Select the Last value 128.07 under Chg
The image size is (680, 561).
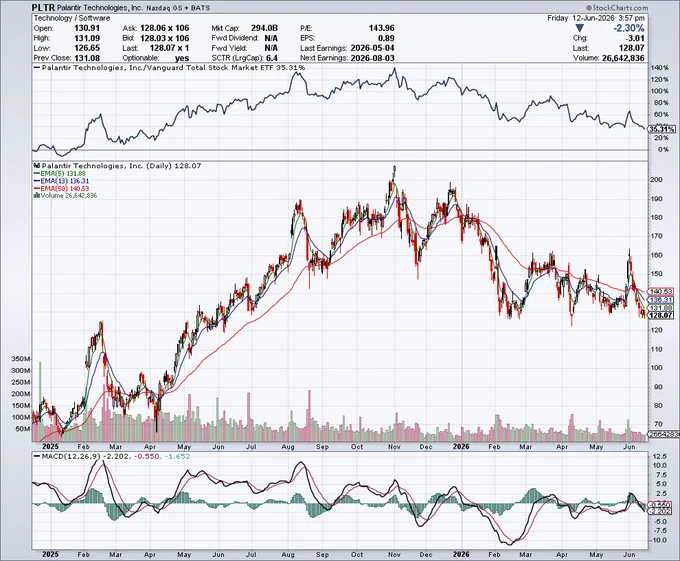point(632,48)
